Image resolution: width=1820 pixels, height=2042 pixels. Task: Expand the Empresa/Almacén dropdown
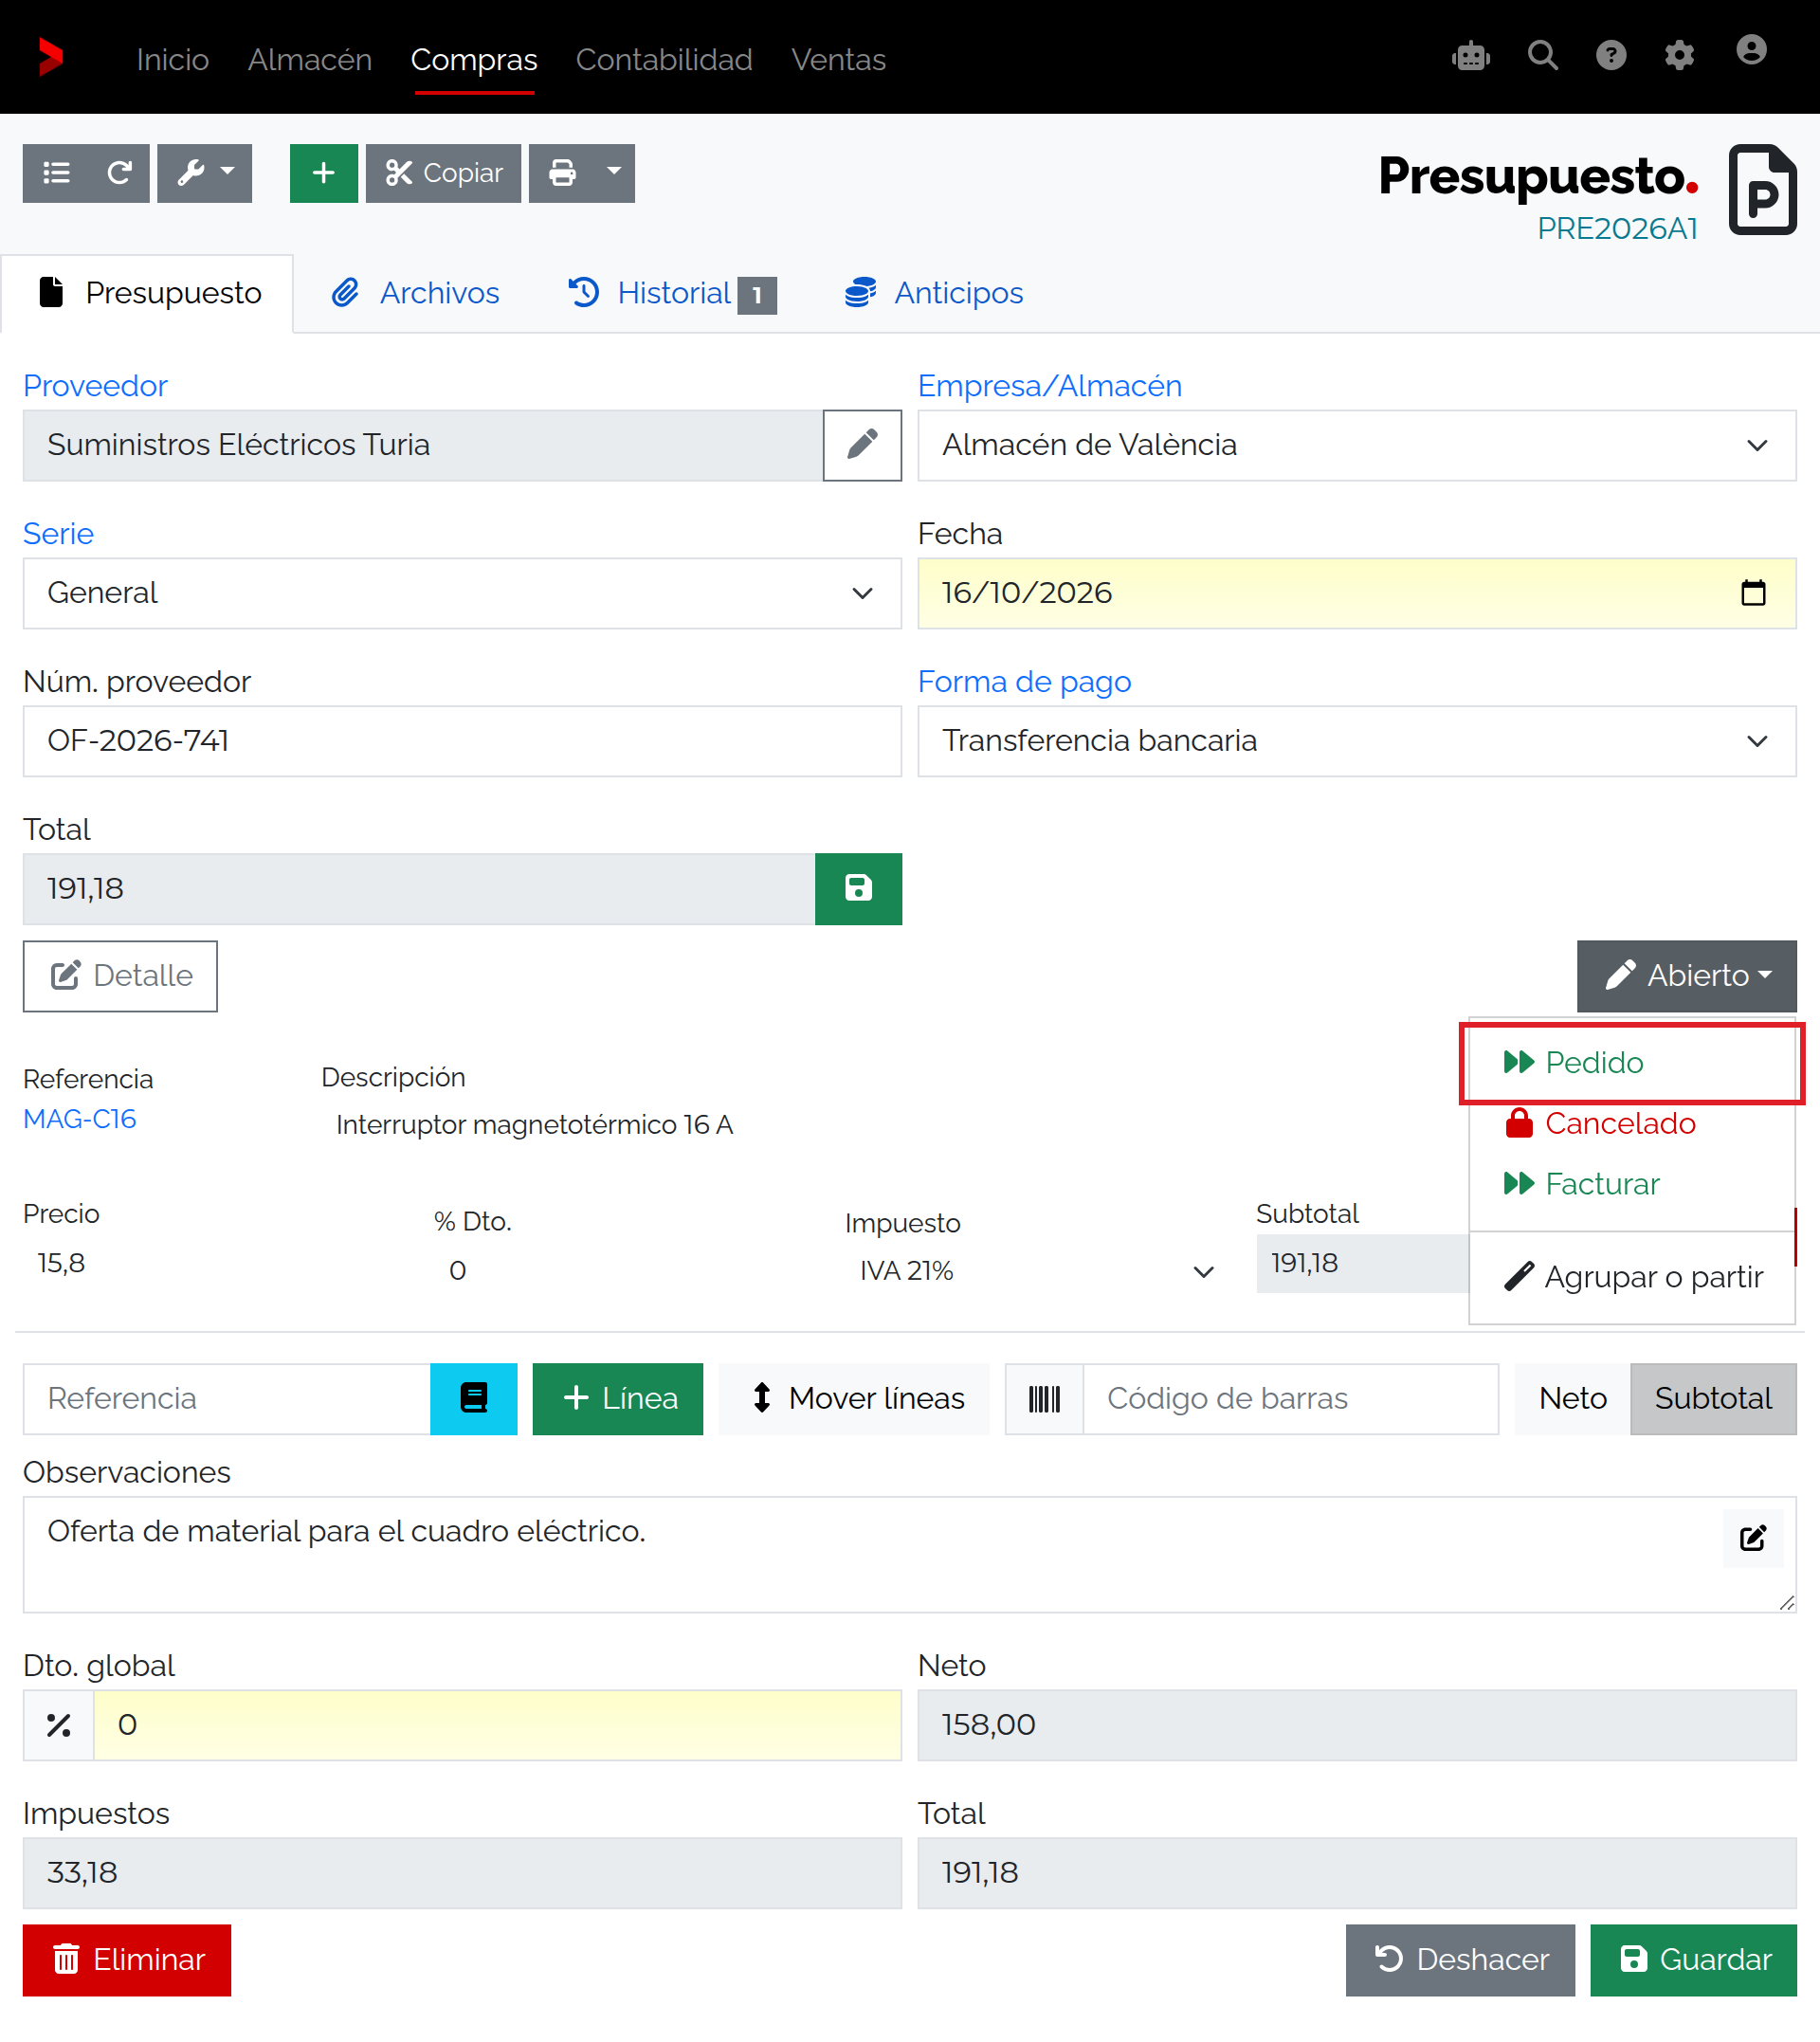click(x=1356, y=445)
